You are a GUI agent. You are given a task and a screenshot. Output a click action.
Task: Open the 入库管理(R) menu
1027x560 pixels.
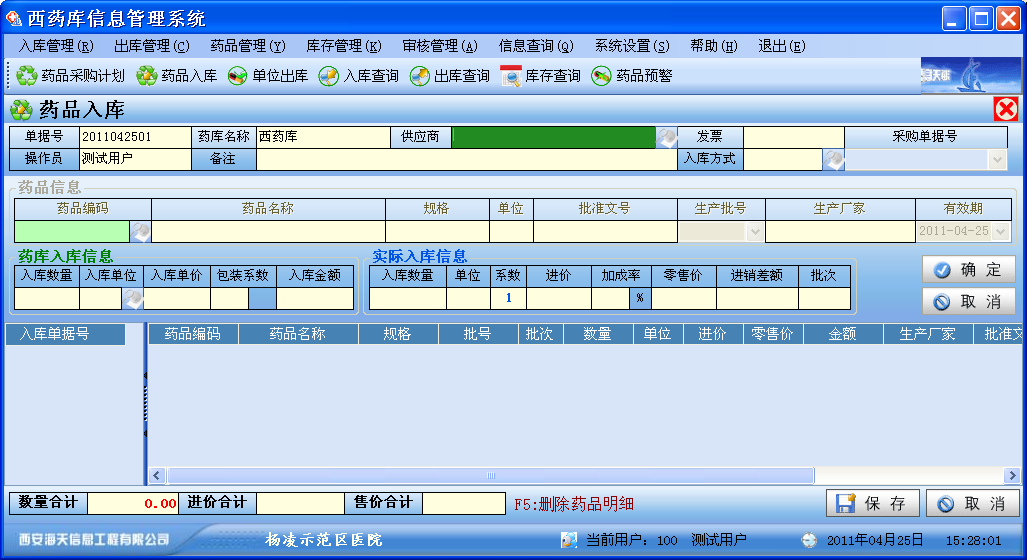click(x=56, y=46)
